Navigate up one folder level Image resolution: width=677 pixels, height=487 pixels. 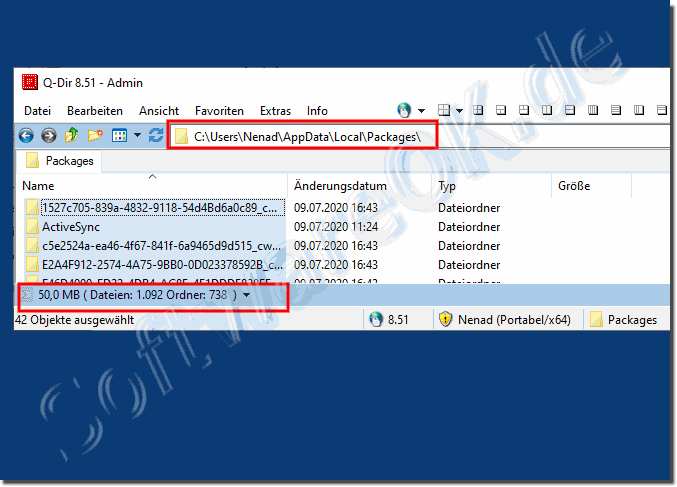coord(72,136)
